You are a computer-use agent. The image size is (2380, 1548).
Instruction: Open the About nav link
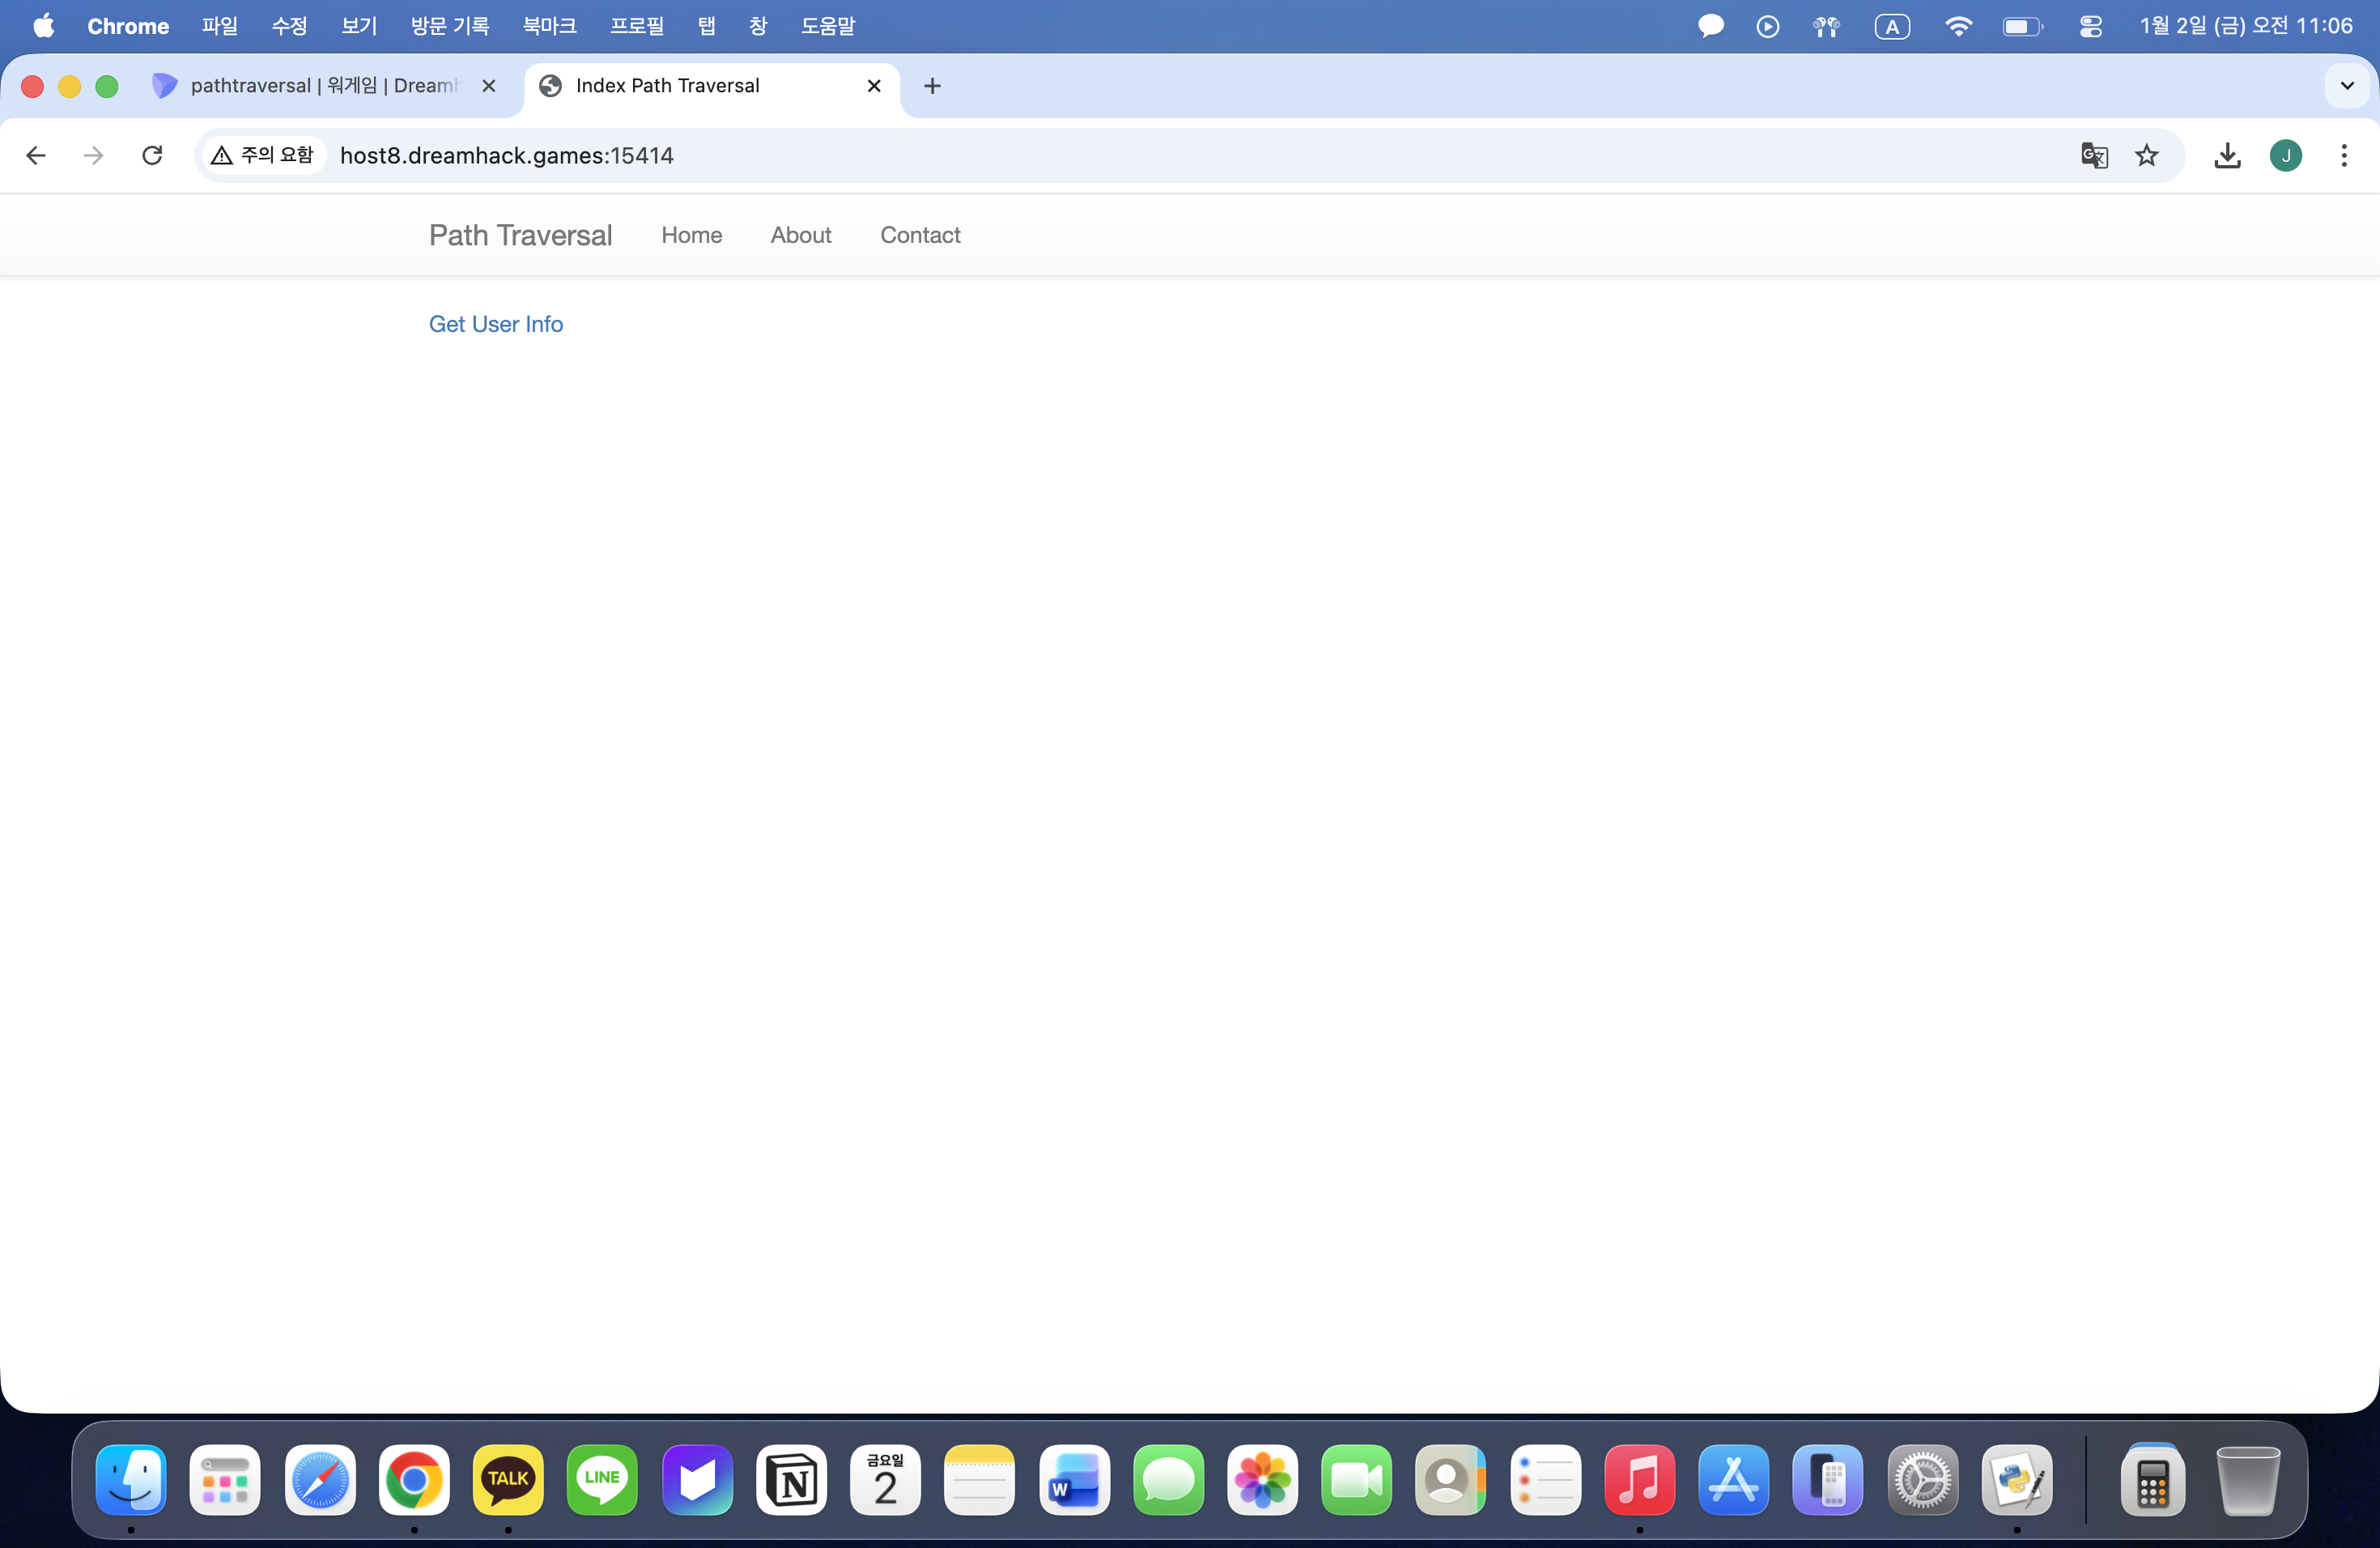[800, 235]
